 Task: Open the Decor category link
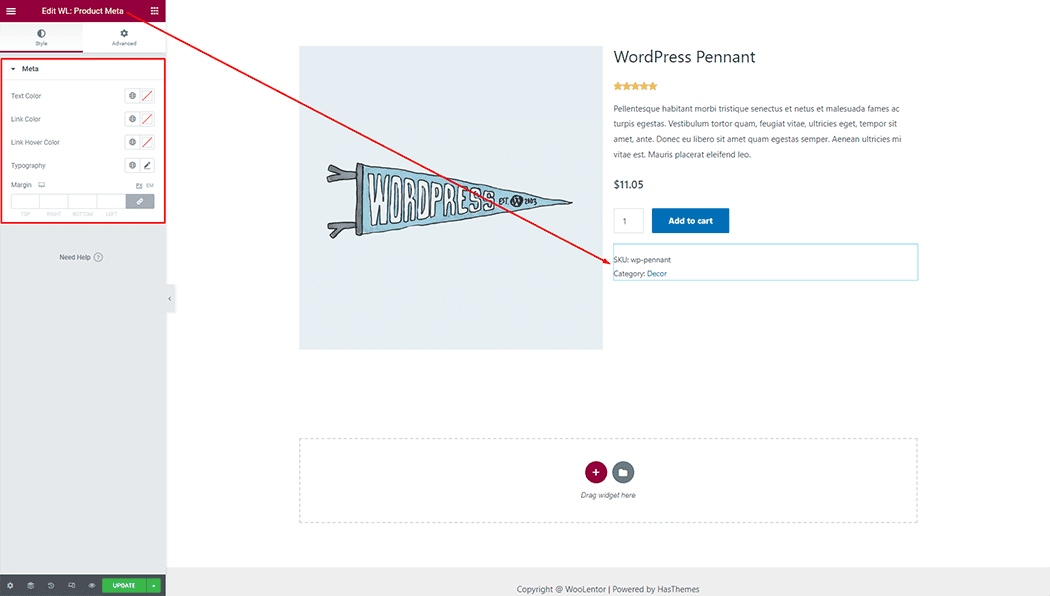pos(658,273)
